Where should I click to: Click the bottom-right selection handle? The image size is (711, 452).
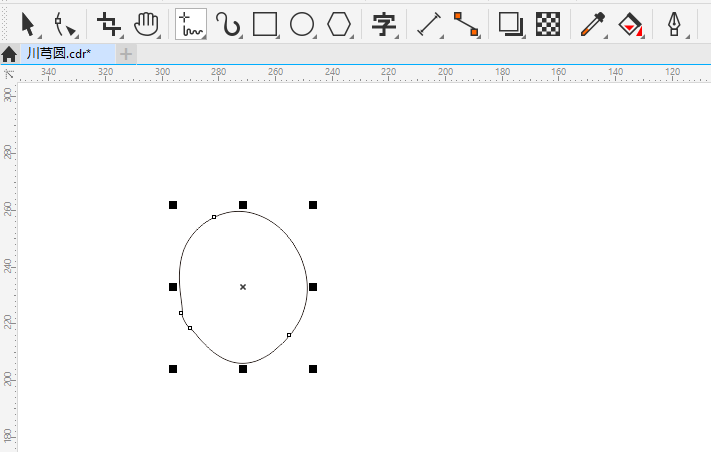tap(313, 369)
